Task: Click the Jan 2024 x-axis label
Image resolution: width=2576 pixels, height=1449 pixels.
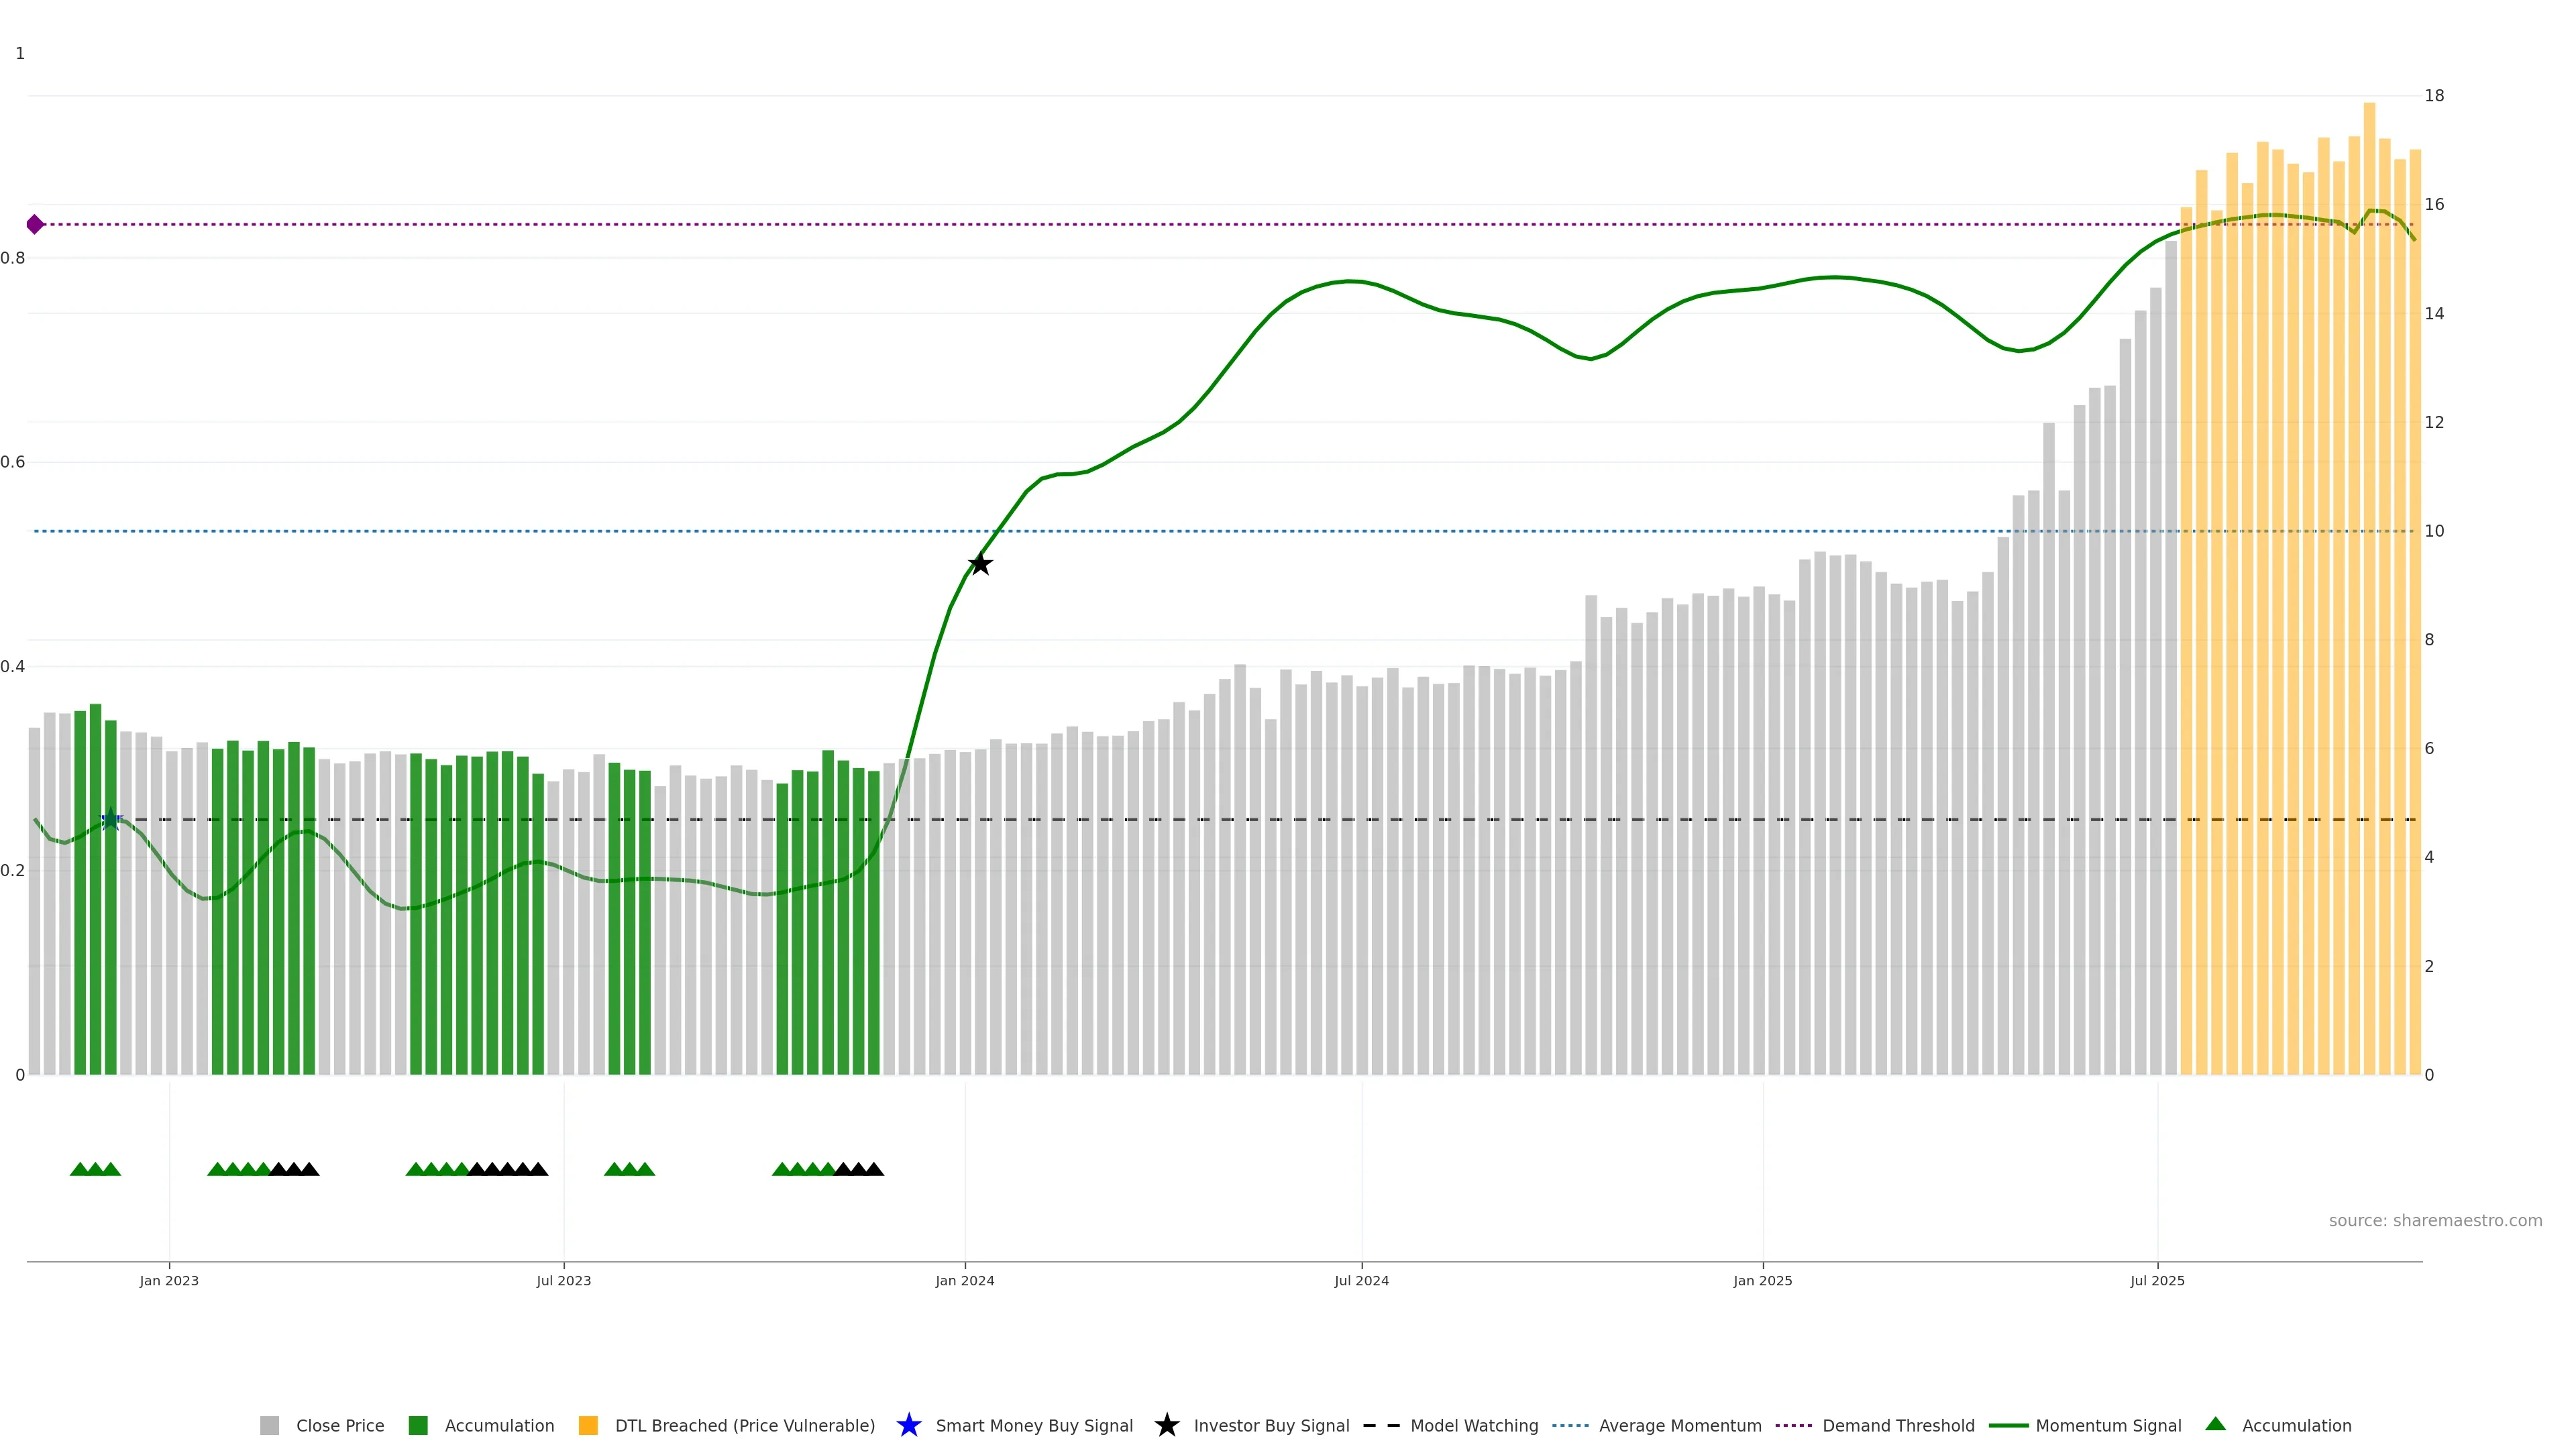Action: click(964, 1281)
